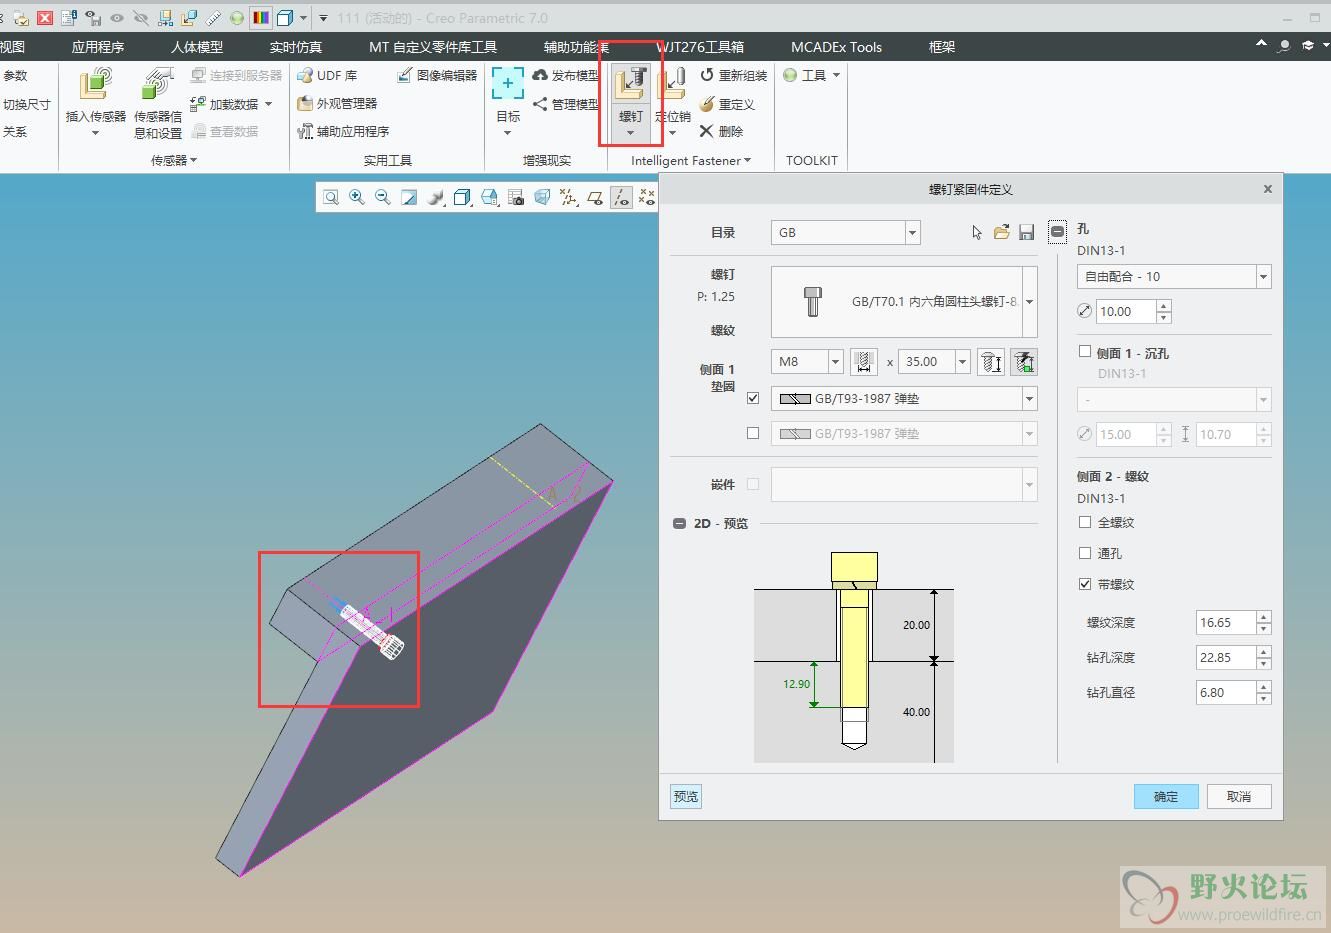Click the 螺纹深度 16.65 field
The image size is (1331, 933).
tap(1226, 623)
